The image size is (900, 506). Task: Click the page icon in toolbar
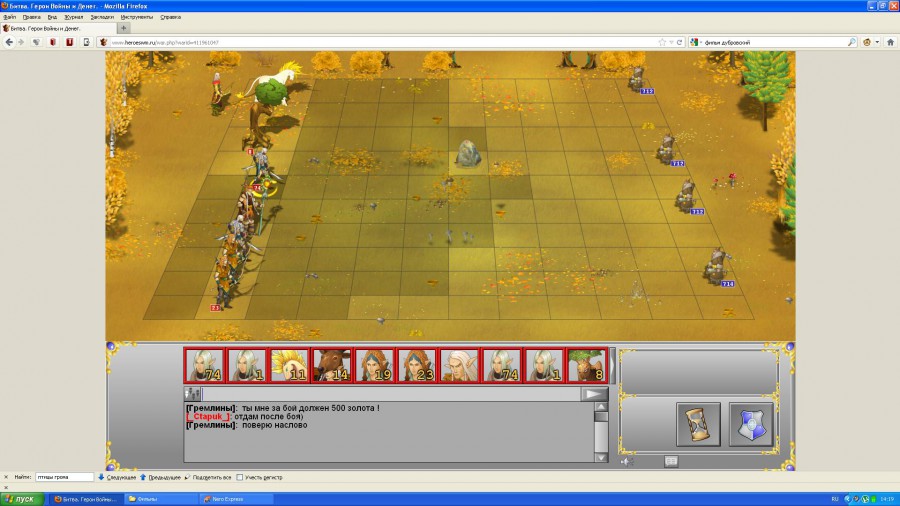point(86,42)
